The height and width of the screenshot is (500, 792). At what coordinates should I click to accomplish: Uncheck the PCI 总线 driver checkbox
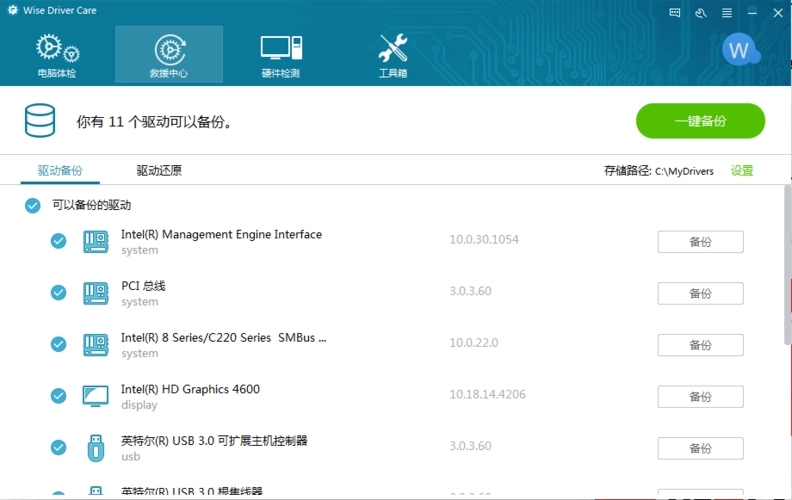pos(59,292)
